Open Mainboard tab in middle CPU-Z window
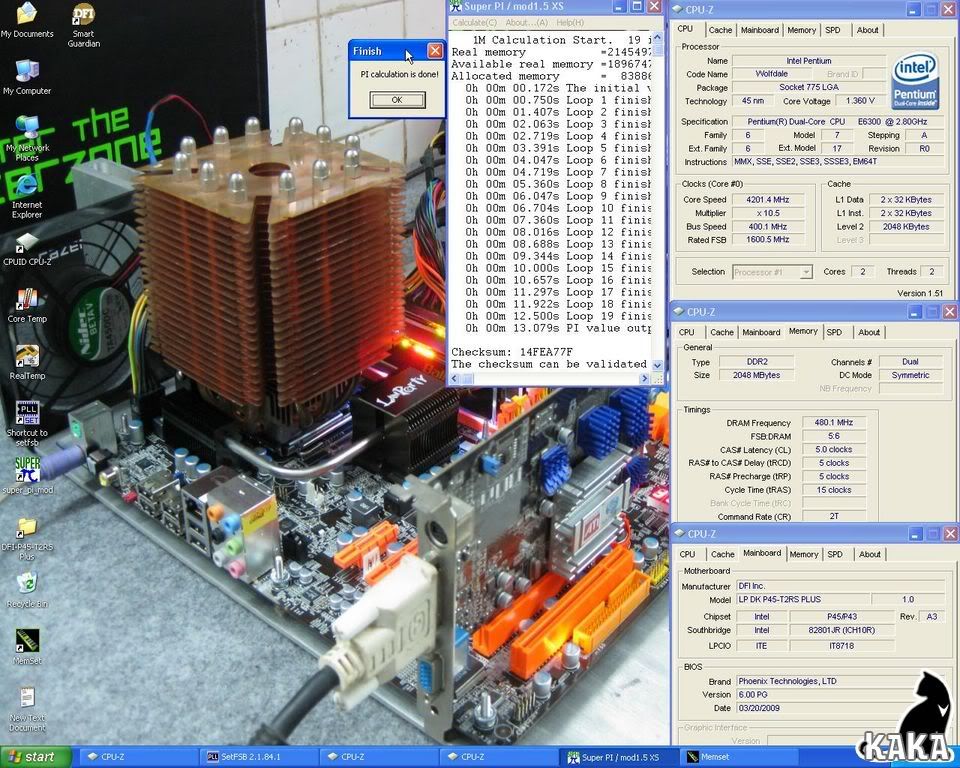This screenshot has width=960, height=768. 762,333
